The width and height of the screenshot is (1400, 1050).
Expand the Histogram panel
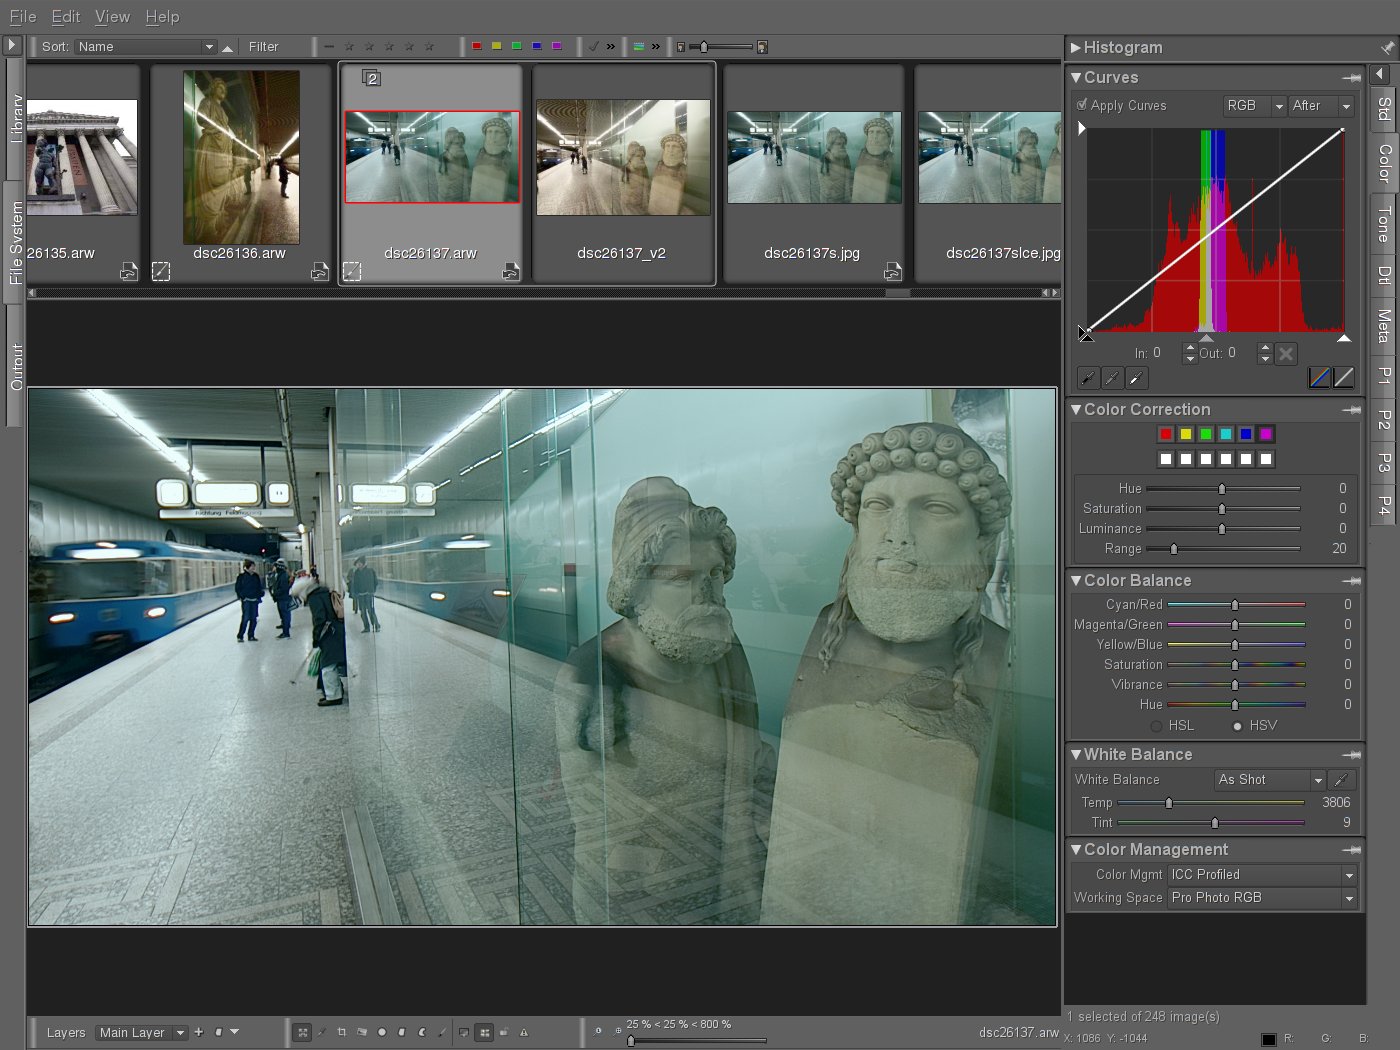(x=1076, y=47)
